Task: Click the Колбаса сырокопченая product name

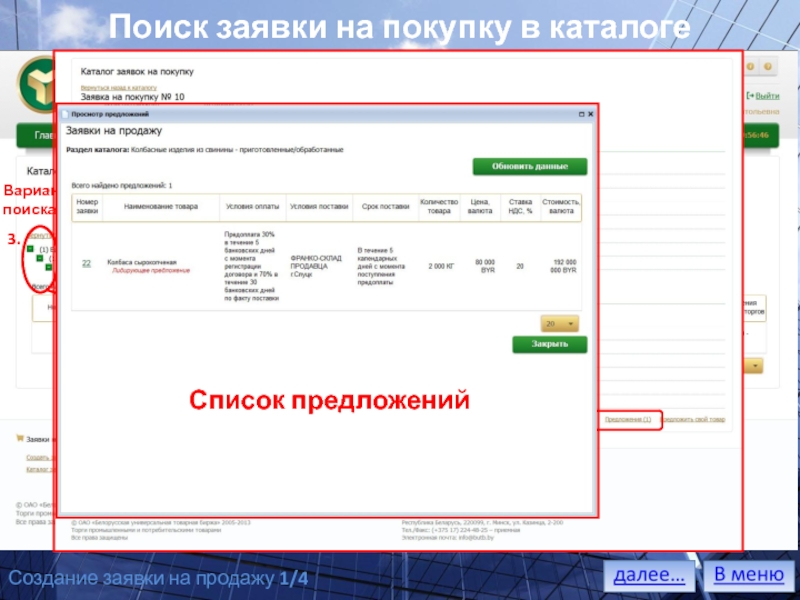Action: tap(141, 262)
